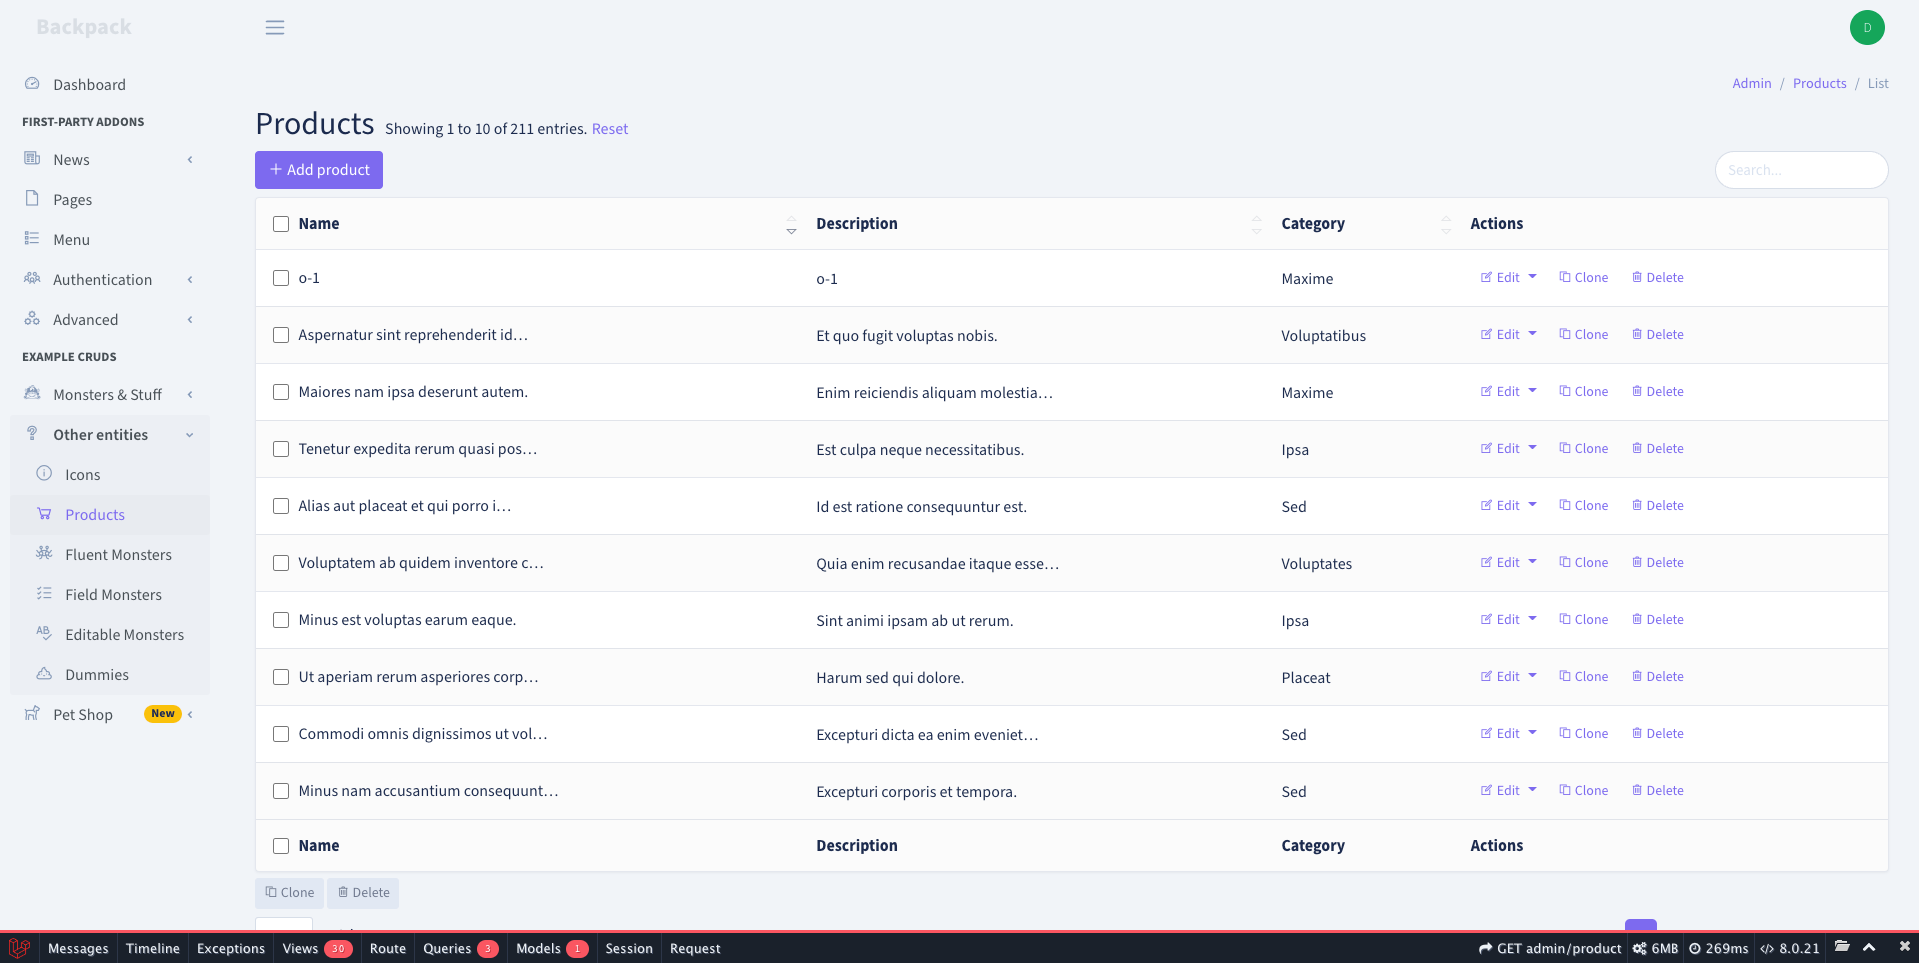Expand Monsters & Stuff submenu
Image resolution: width=1919 pixels, height=963 pixels.
point(110,395)
